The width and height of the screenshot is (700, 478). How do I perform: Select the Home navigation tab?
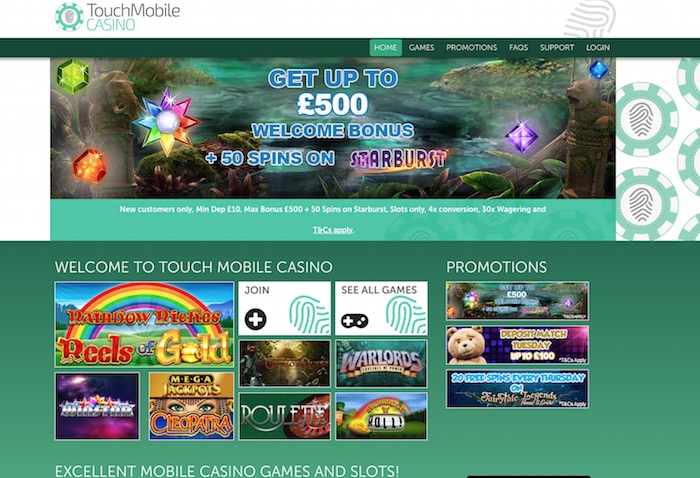coord(385,48)
